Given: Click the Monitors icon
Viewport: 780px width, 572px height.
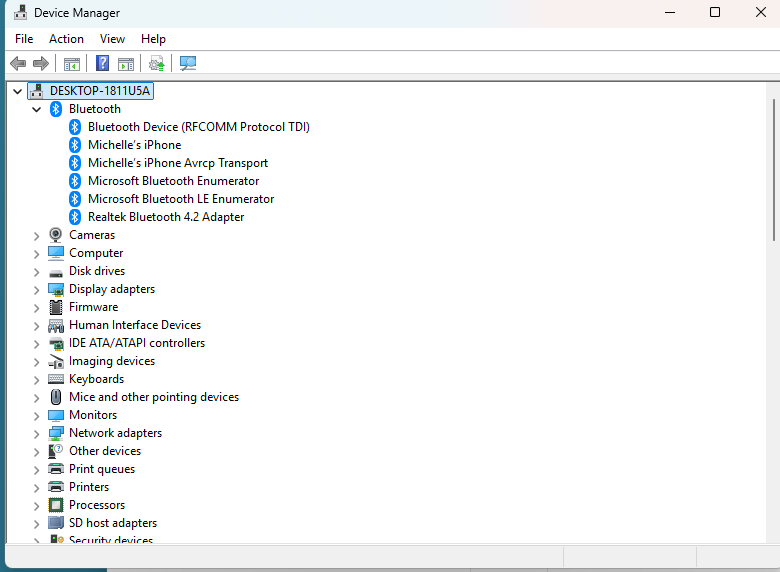Looking at the screenshot, I should [x=56, y=415].
